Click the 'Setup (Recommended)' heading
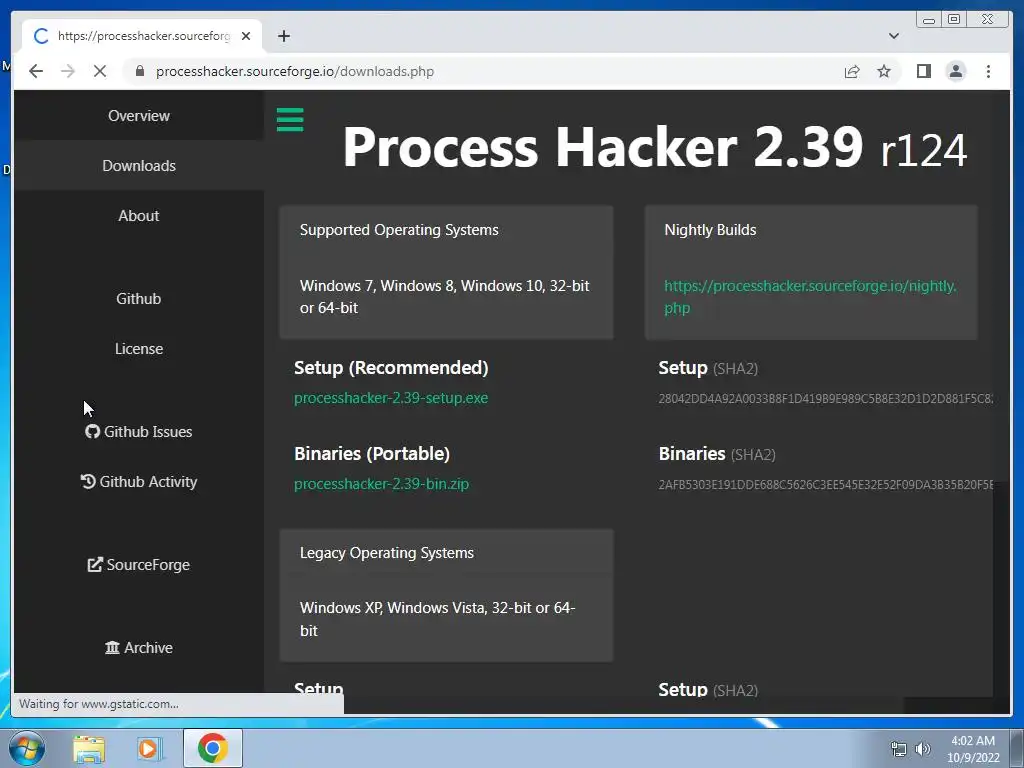Image resolution: width=1024 pixels, height=768 pixels. pos(391,368)
